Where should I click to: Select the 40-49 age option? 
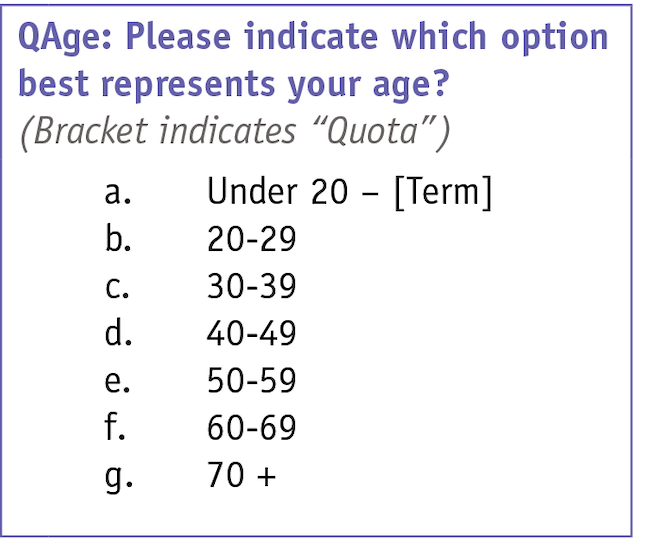[252, 333]
